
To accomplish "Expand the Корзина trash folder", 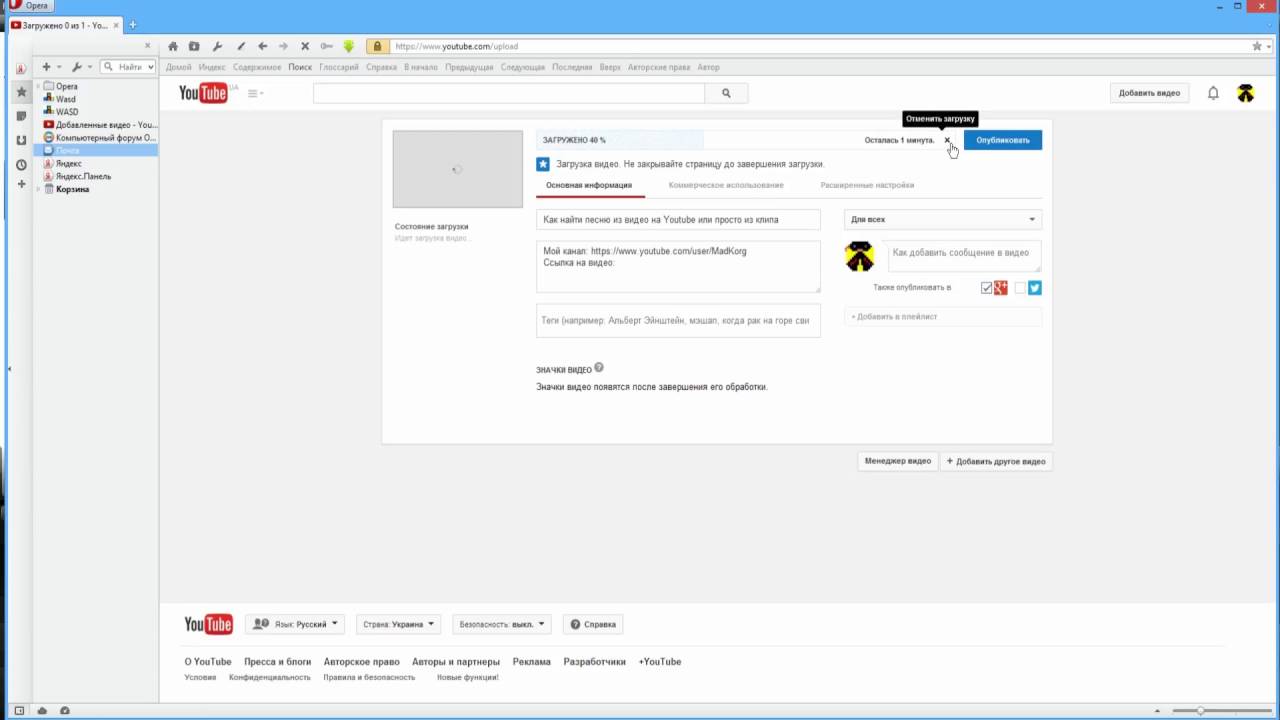I will coord(38,189).
